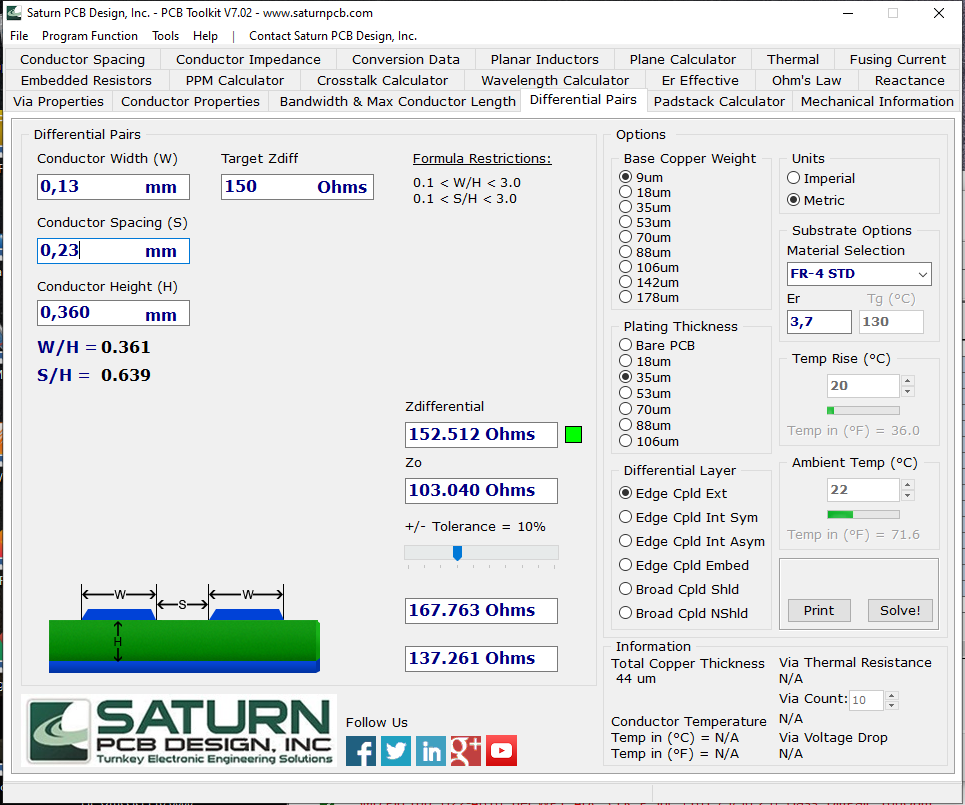Decrease Temp Rise with down arrow
The height and width of the screenshot is (805, 965).
pos(907,391)
